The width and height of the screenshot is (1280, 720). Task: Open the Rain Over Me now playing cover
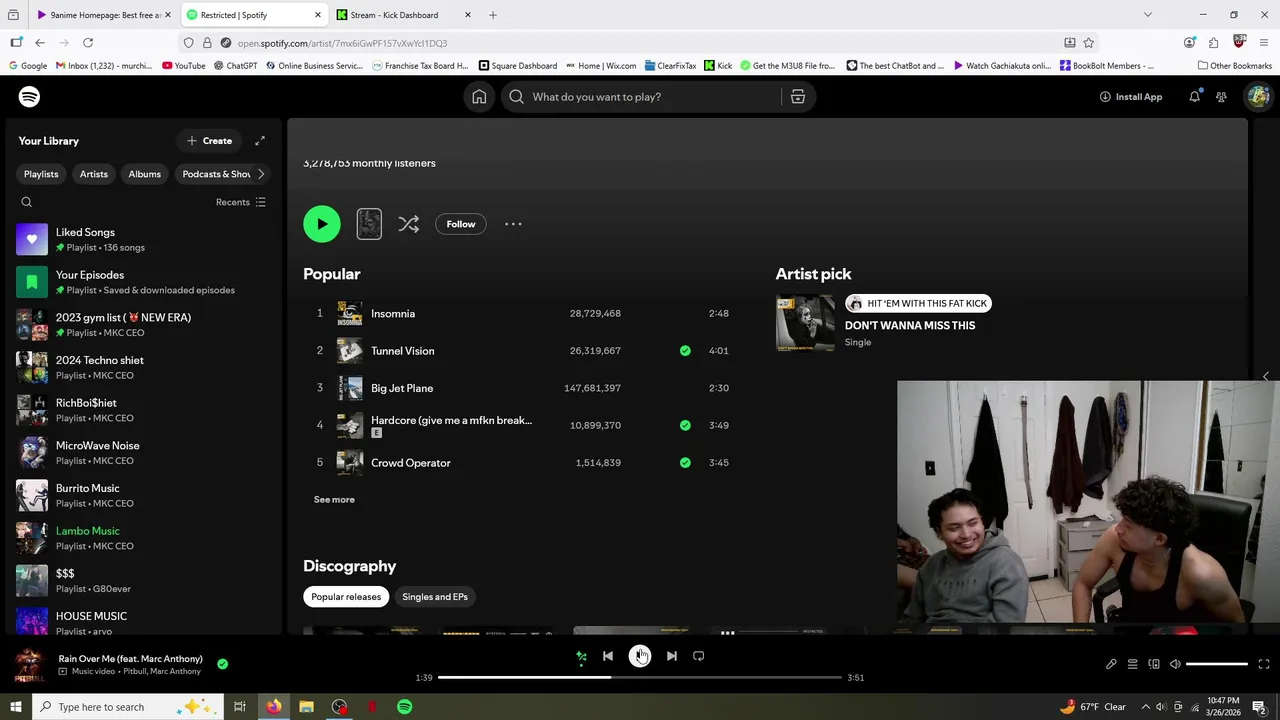pos(30,664)
